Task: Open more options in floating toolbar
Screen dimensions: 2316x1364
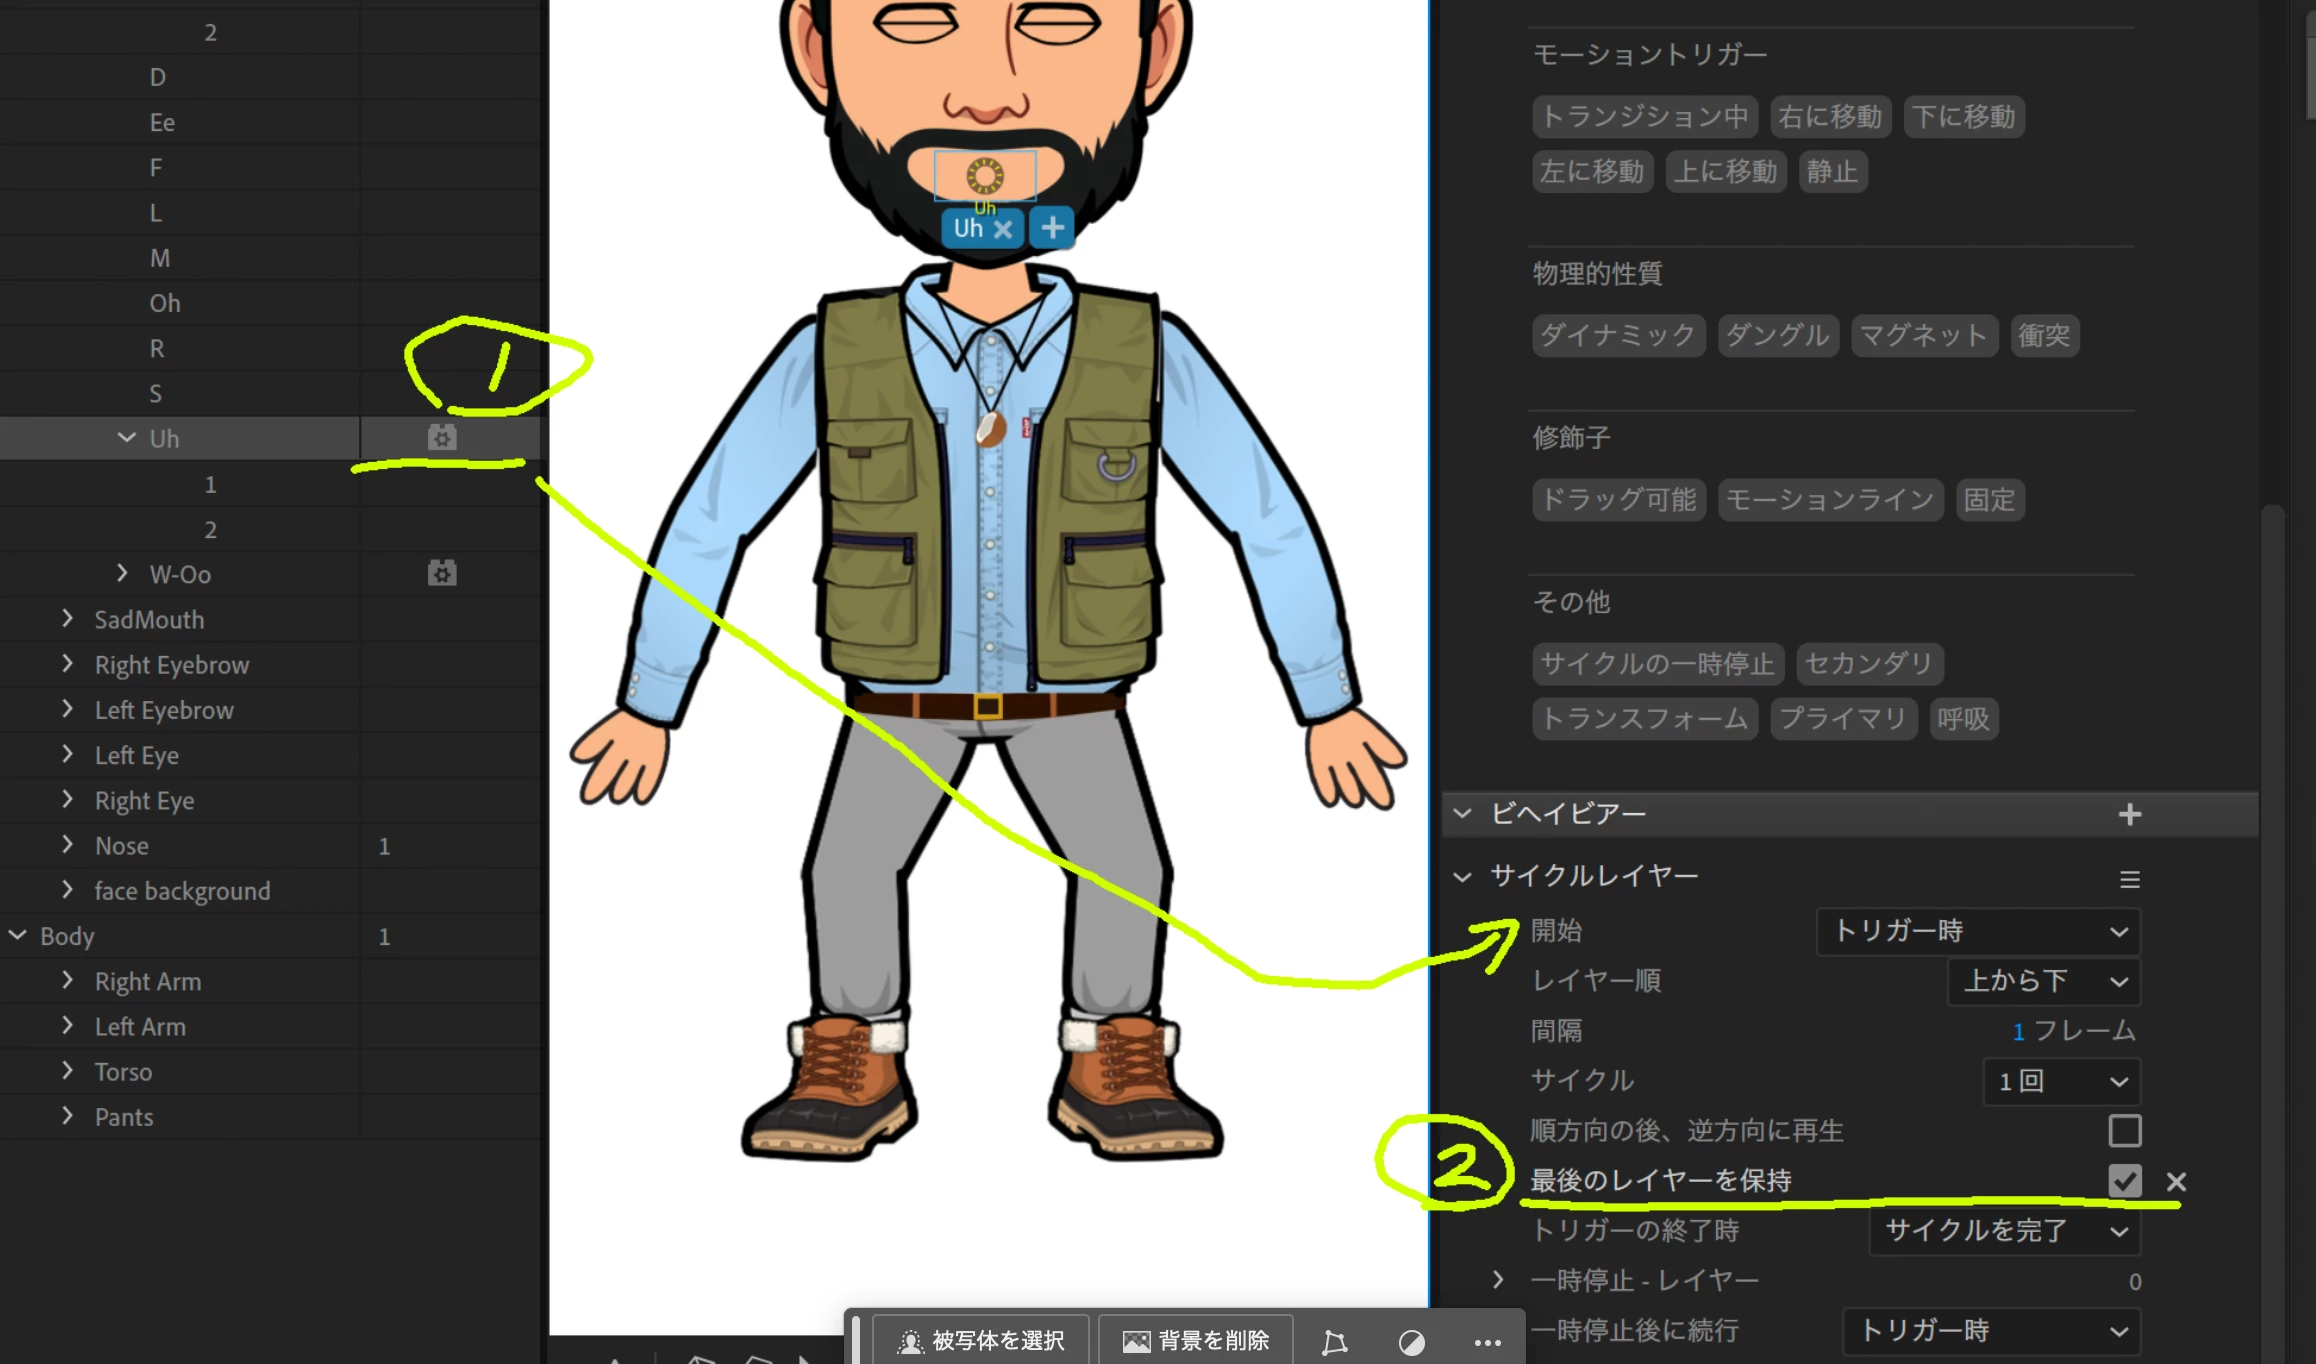Action: tap(1487, 1341)
